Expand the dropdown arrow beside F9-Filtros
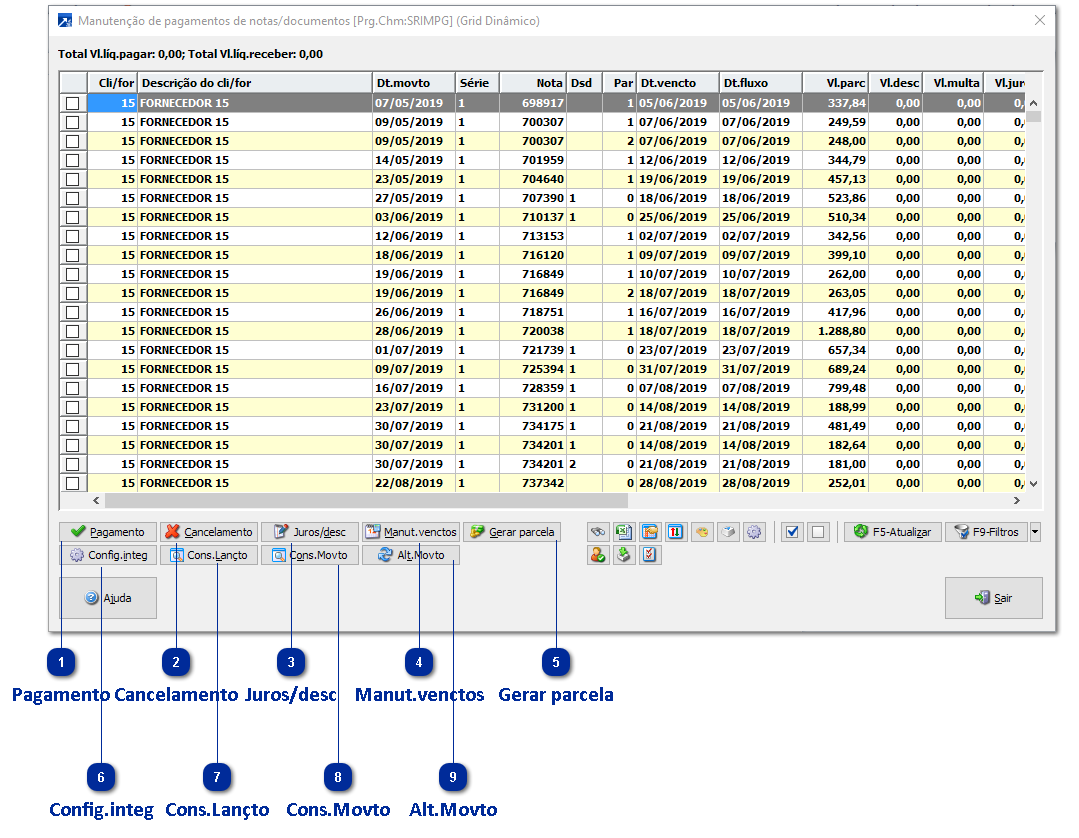Screen dimensions: 1079x838 click(1035, 532)
